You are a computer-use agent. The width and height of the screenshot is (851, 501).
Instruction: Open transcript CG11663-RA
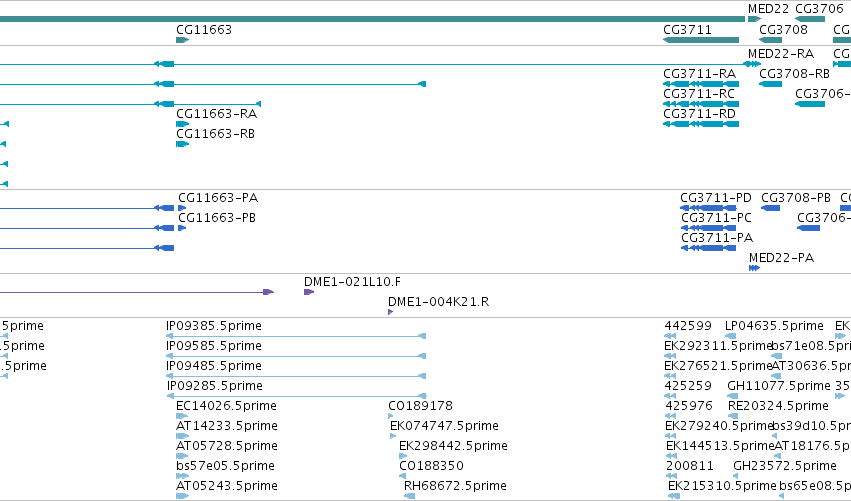(x=216, y=114)
